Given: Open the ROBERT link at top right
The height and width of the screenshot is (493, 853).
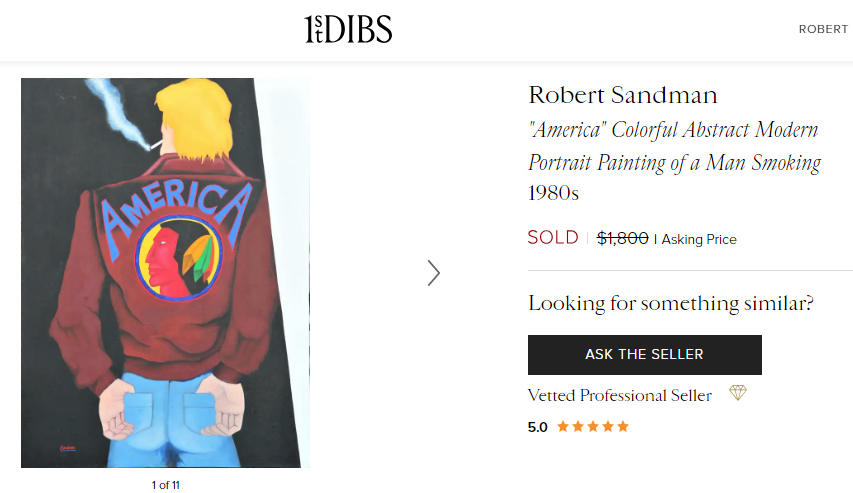Looking at the screenshot, I should [x=823, y=29].
